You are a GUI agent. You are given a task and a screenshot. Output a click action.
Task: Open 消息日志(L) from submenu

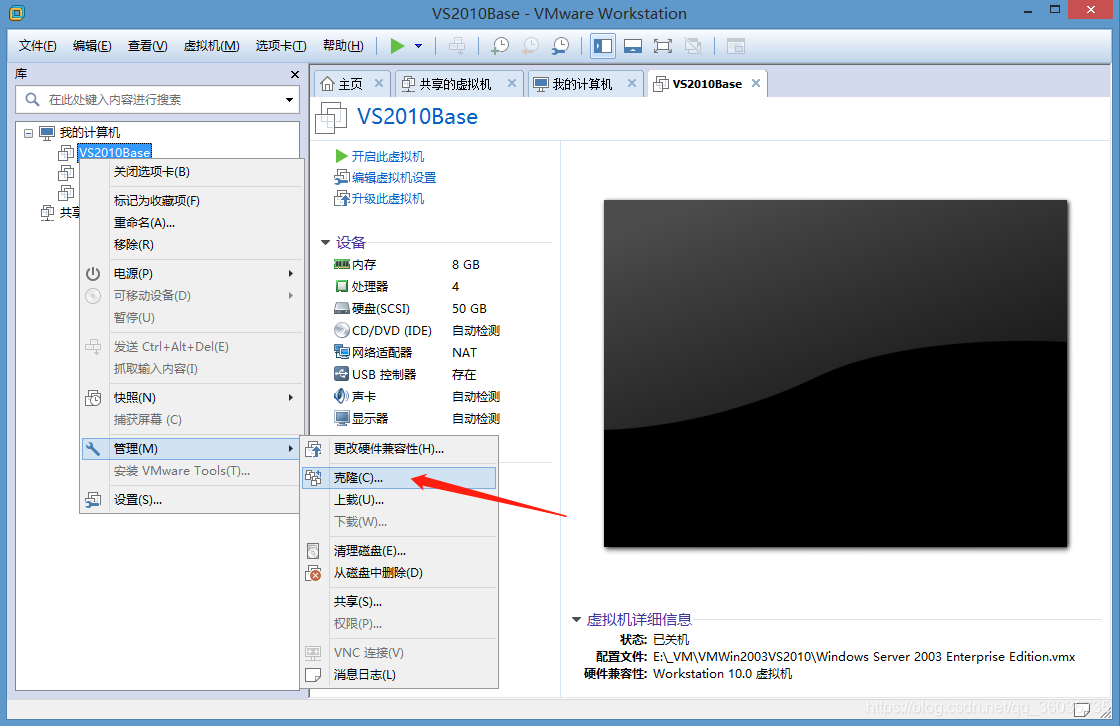tap(399, 675)
